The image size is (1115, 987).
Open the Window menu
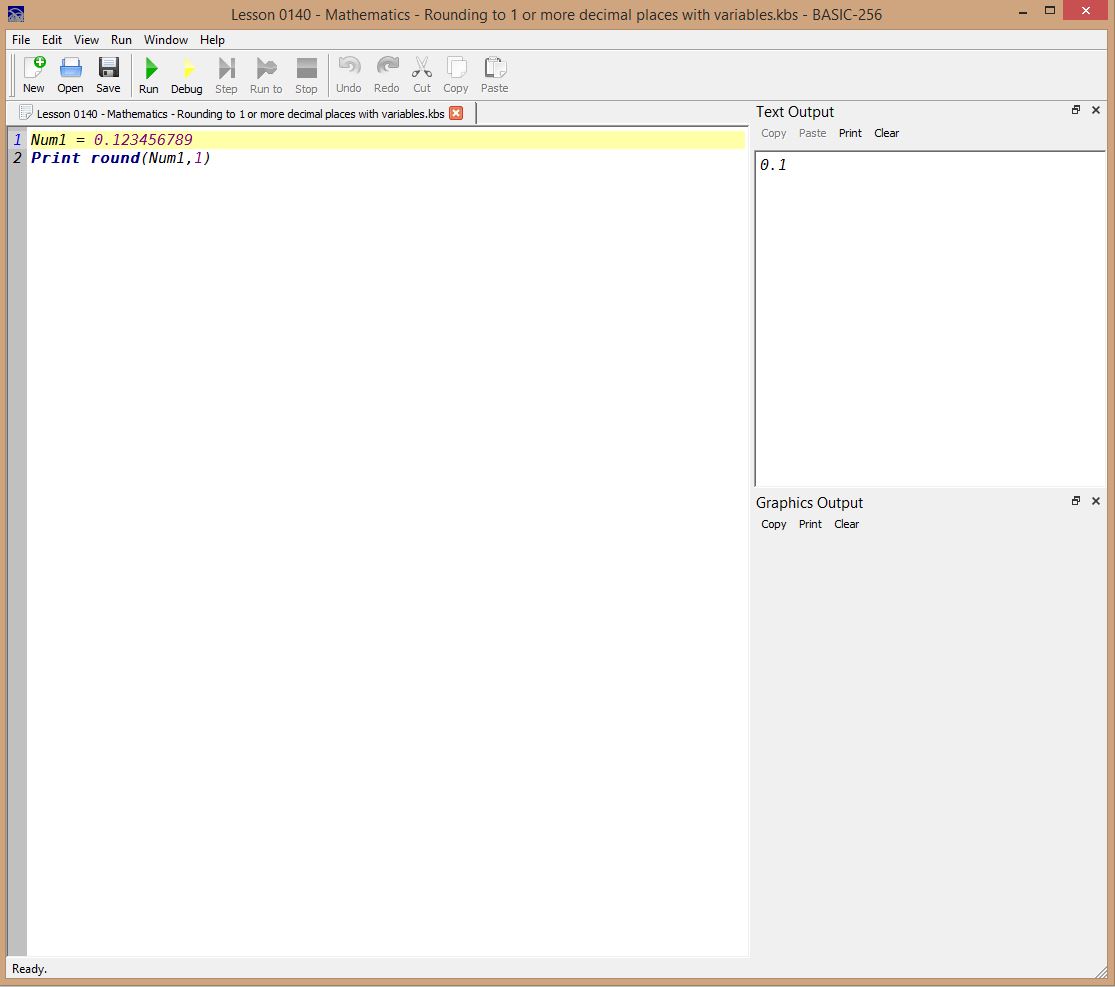pos(165,40)
